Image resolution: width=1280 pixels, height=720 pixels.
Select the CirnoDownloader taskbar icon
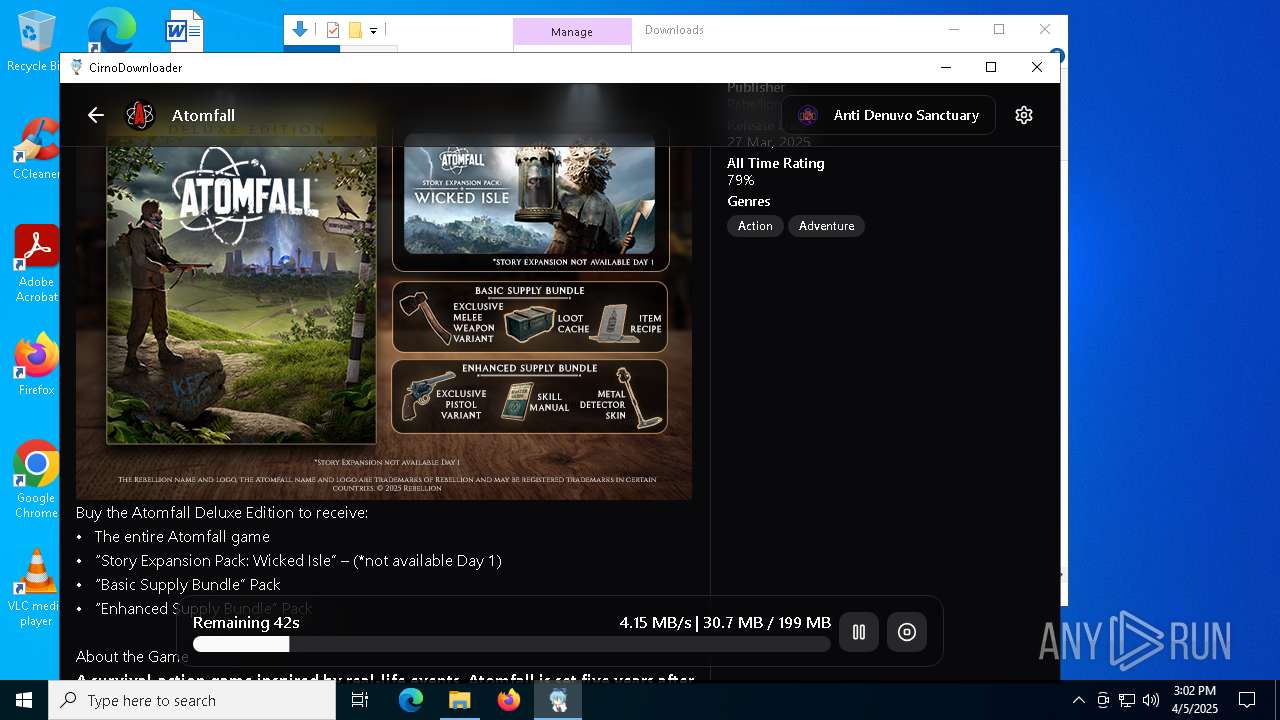(558, 700)
